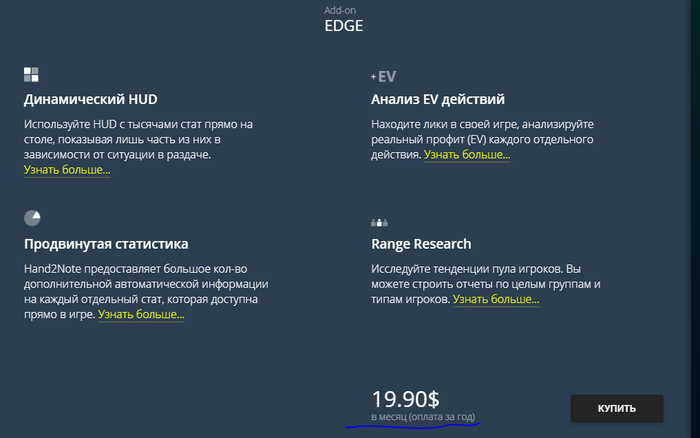Click the Продвинутая статистика heading
Screen dimensions: 700x438
coord(106,244)
